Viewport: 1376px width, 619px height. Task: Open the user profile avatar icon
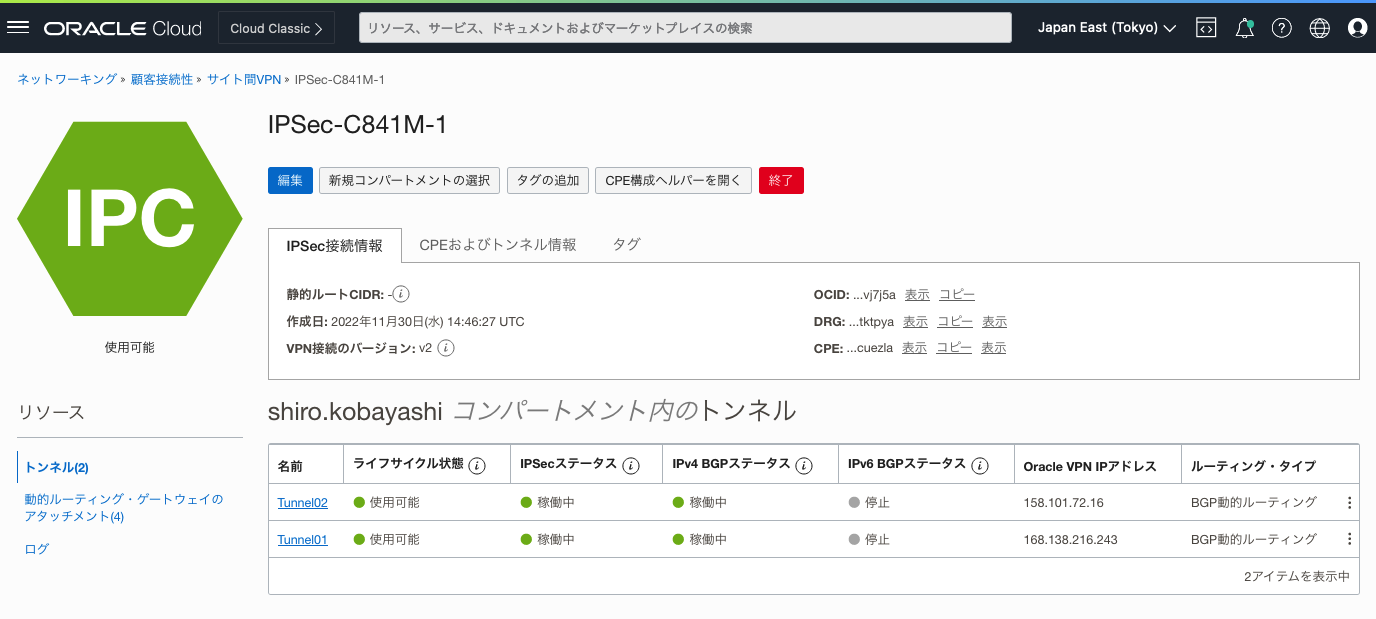point(1357,28)
